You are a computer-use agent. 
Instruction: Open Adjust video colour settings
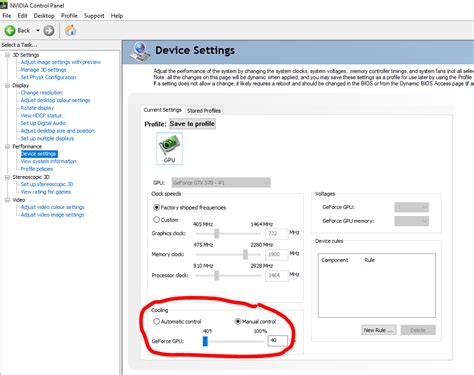pos(53,207)
